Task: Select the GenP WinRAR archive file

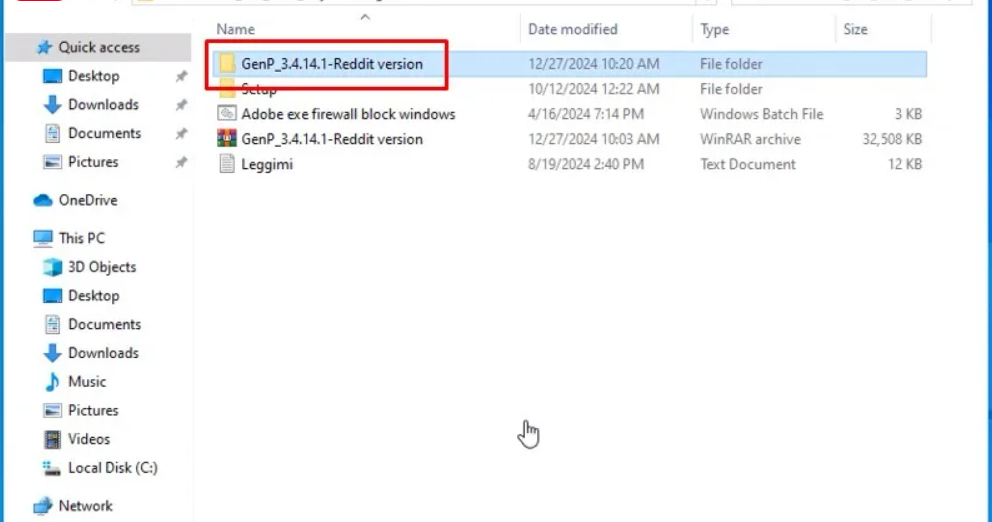Action: coord(331,139)
